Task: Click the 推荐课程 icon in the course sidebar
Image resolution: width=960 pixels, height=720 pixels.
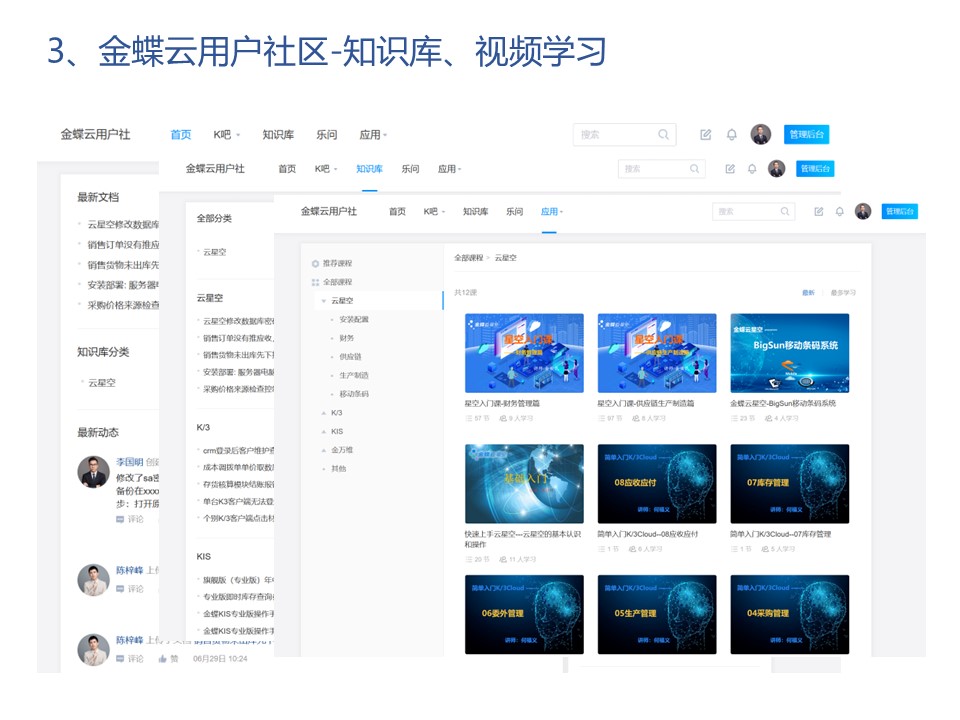Action: (x=315, y=263)
